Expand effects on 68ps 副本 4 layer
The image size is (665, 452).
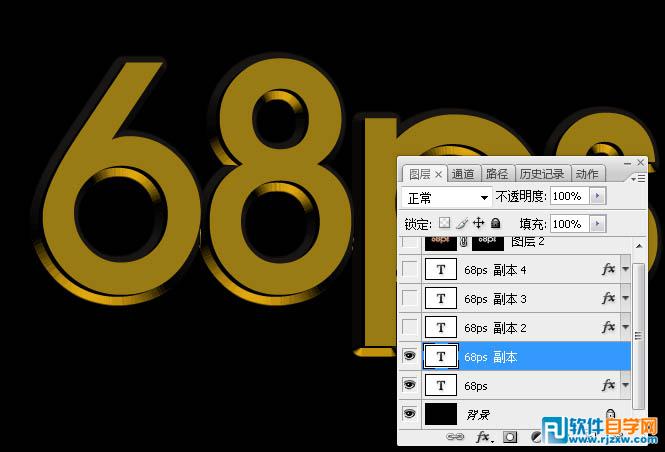626,269
